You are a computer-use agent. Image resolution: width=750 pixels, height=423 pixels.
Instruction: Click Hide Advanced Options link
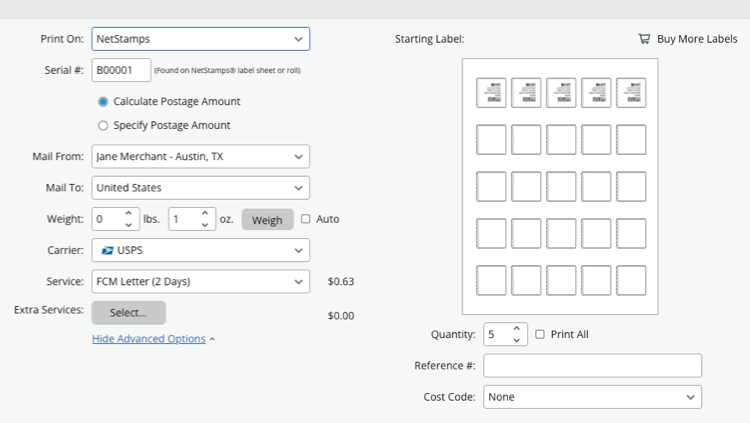click(149, 339)
